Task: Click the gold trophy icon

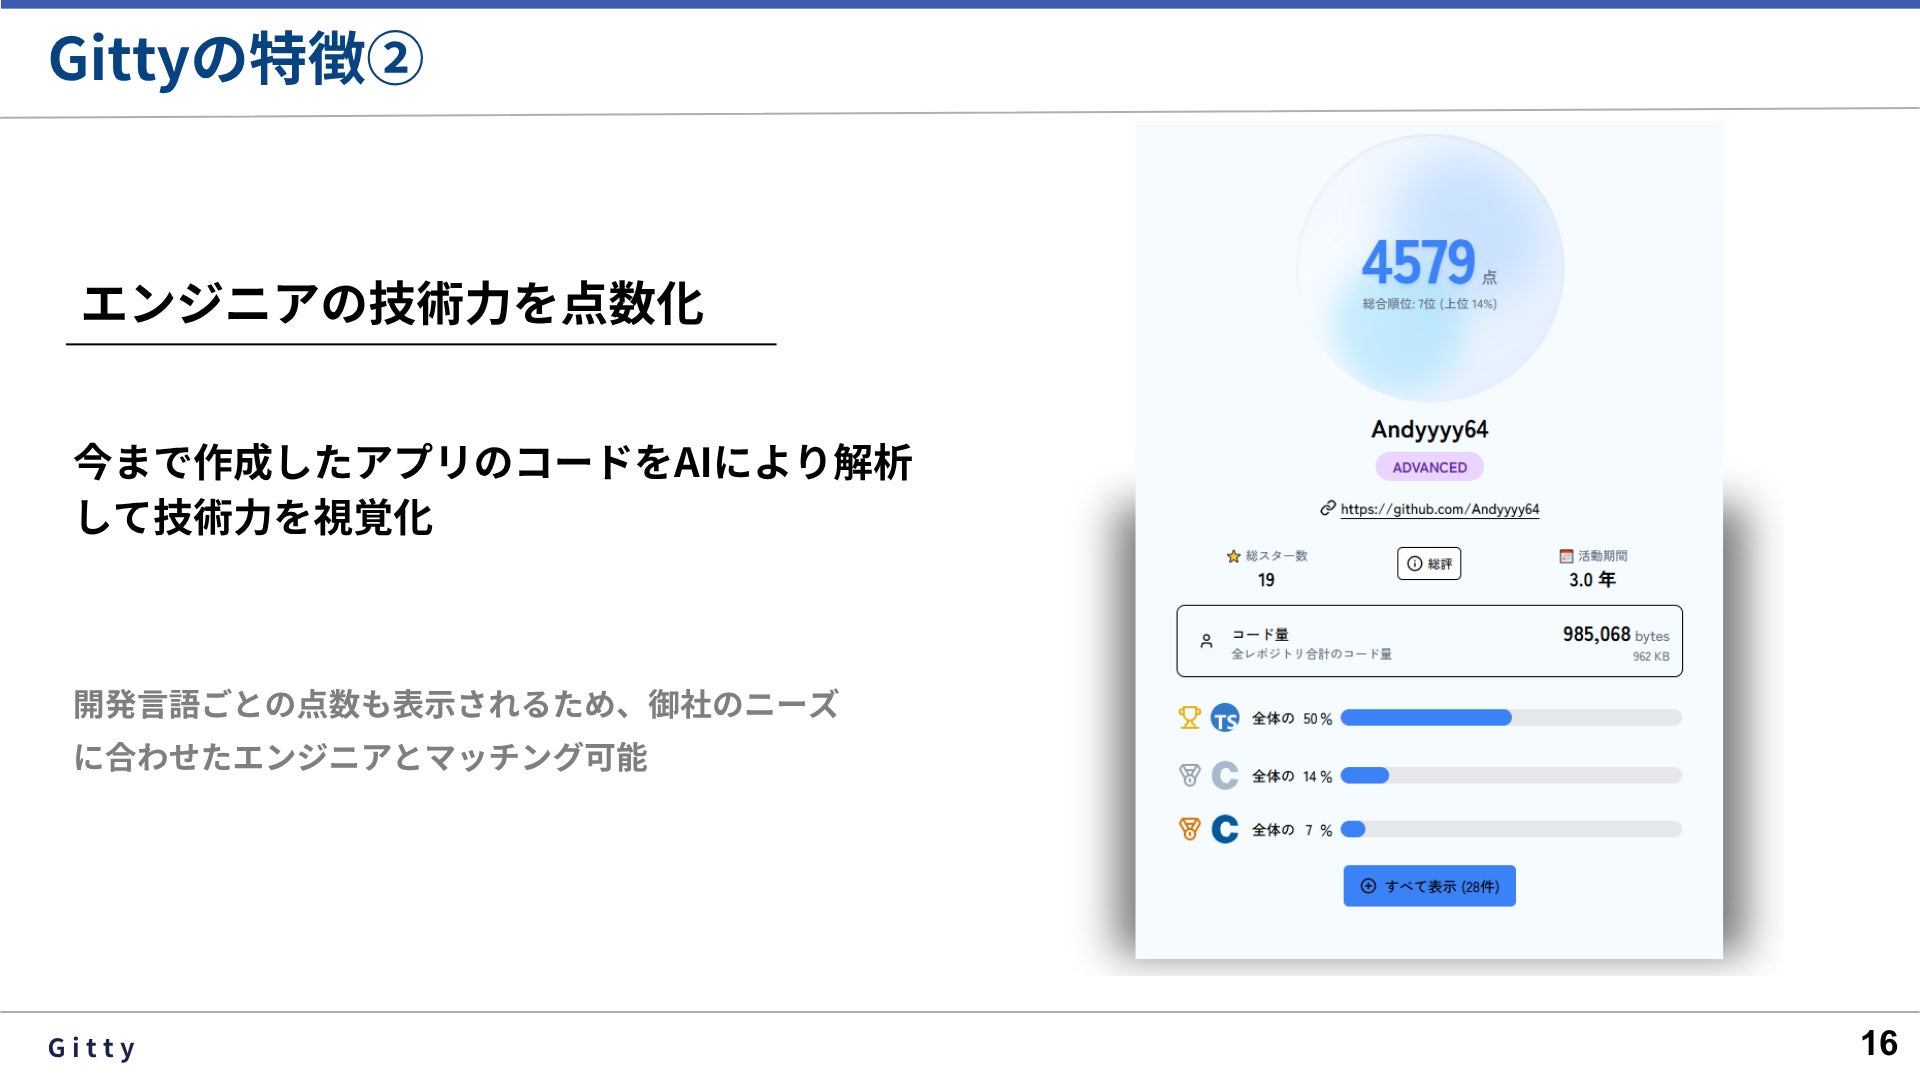Action: click(x=1189, y=718)
